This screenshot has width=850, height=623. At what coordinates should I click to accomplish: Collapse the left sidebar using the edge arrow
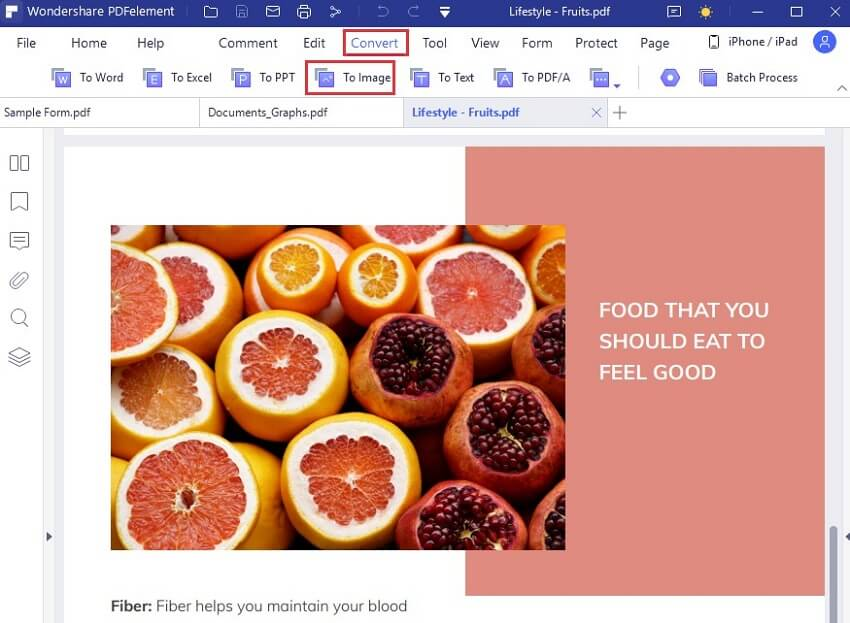tap(48, 536)
